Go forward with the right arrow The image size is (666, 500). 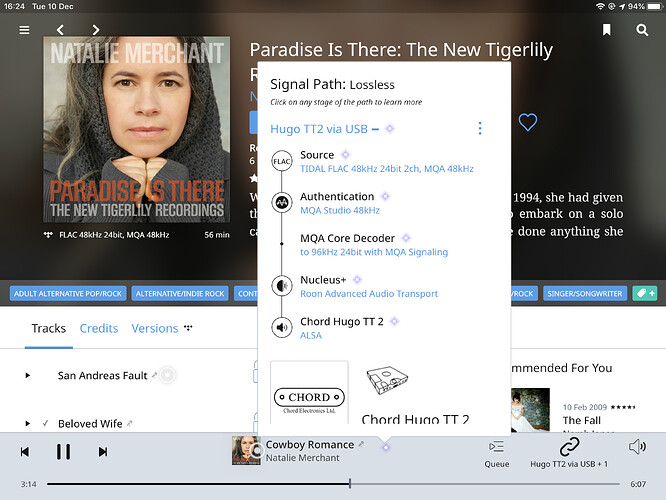(96, 30)
